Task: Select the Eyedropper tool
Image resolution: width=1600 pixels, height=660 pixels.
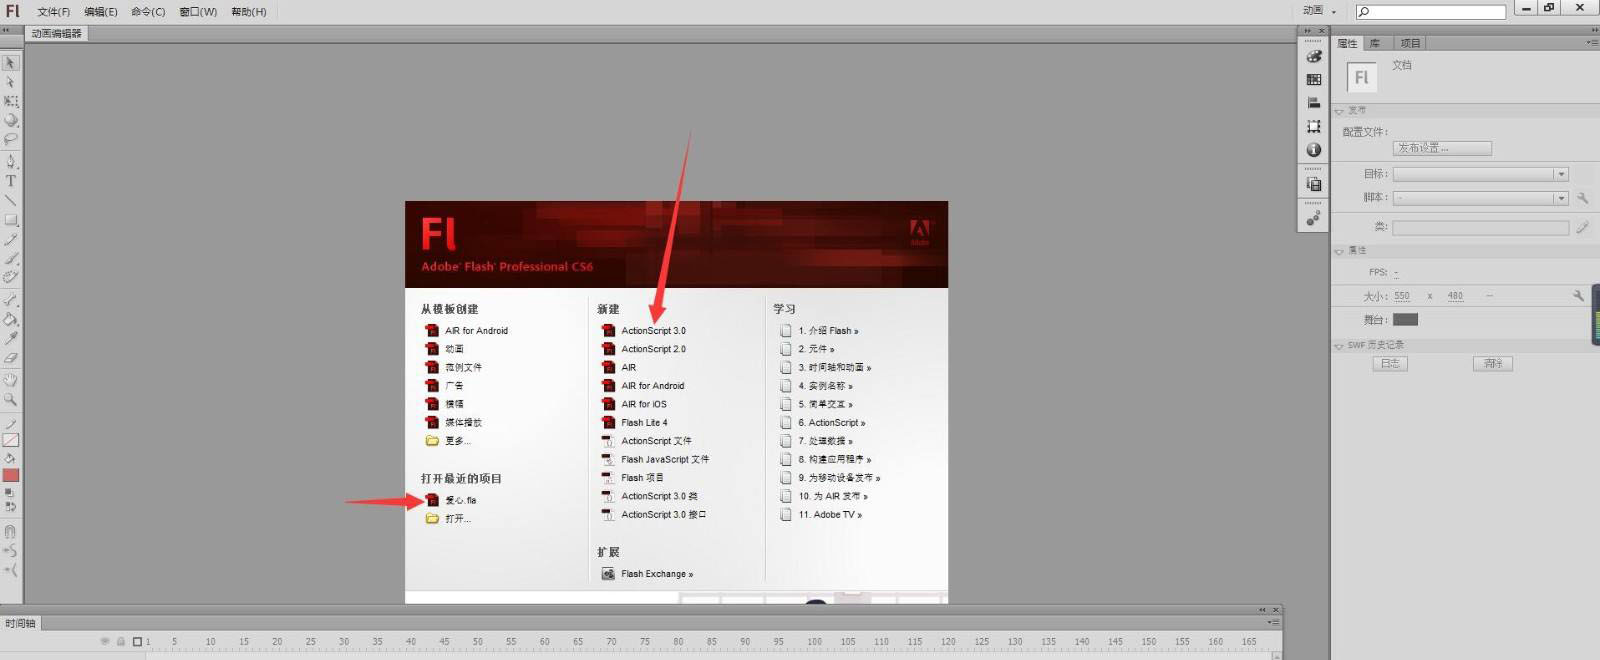Action: (x=10, y=338)
